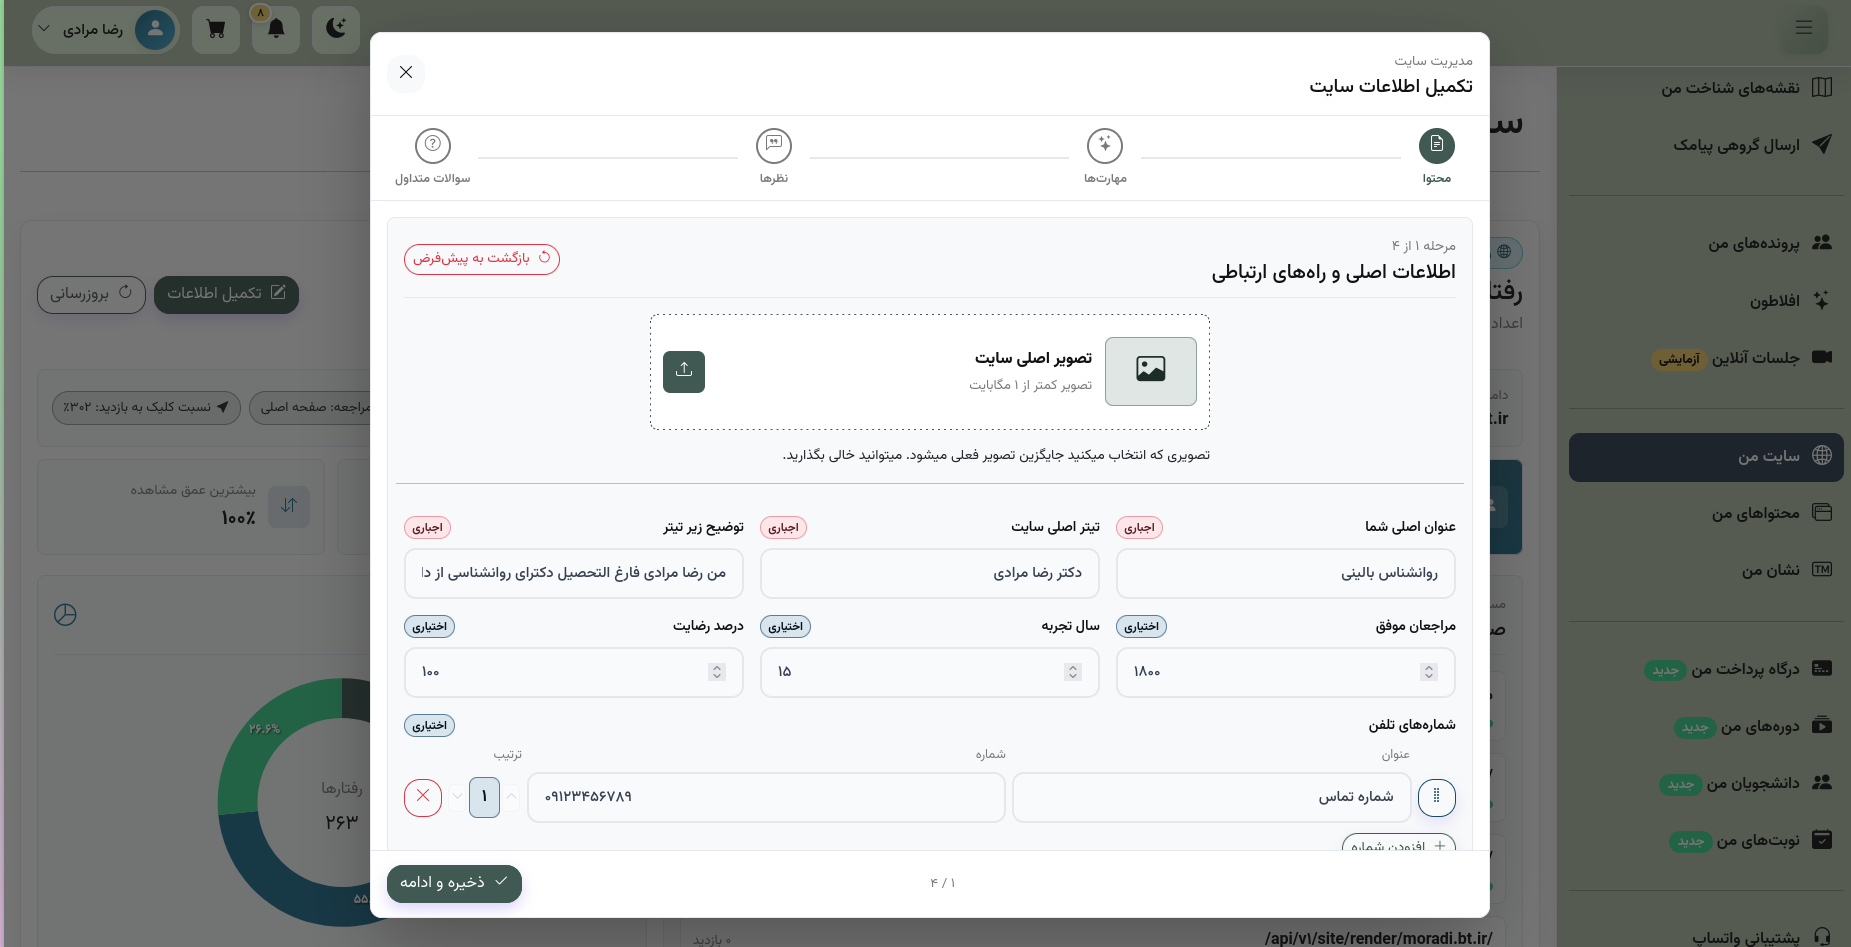Click ذخیره و ادامه button
The image size is (1851, 947).
454,883
